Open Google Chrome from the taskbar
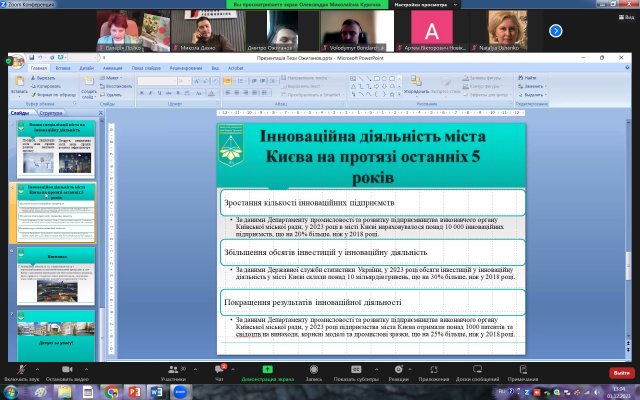 click(110, 392)
